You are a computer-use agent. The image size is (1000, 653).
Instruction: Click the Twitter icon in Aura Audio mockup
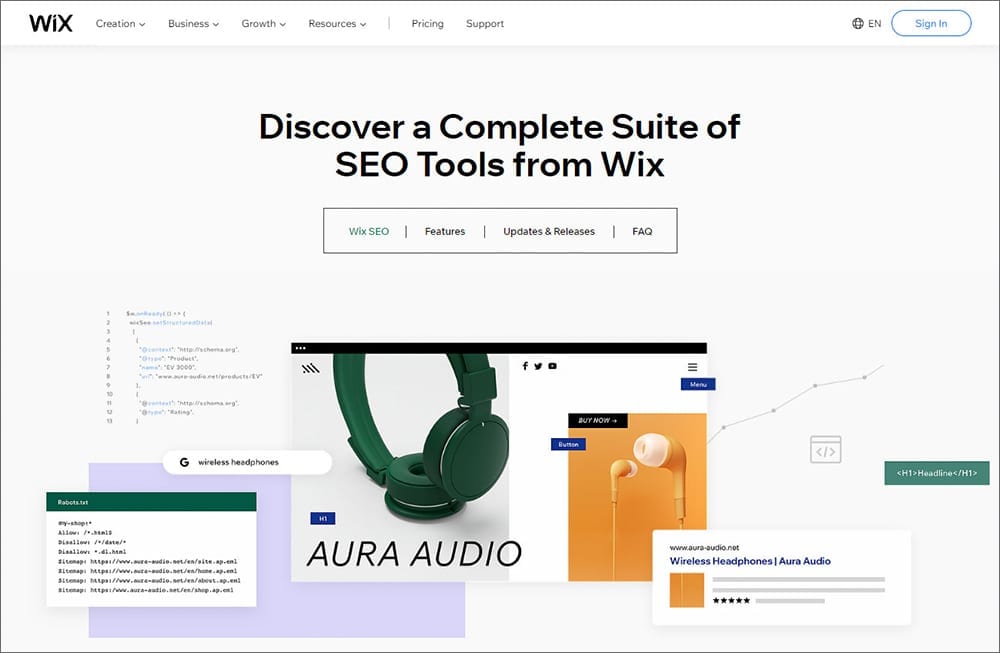tap(538, 366)
